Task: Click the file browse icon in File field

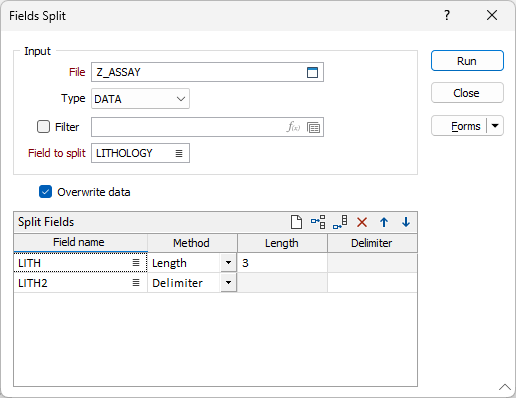Action: (x=312, y=72)
